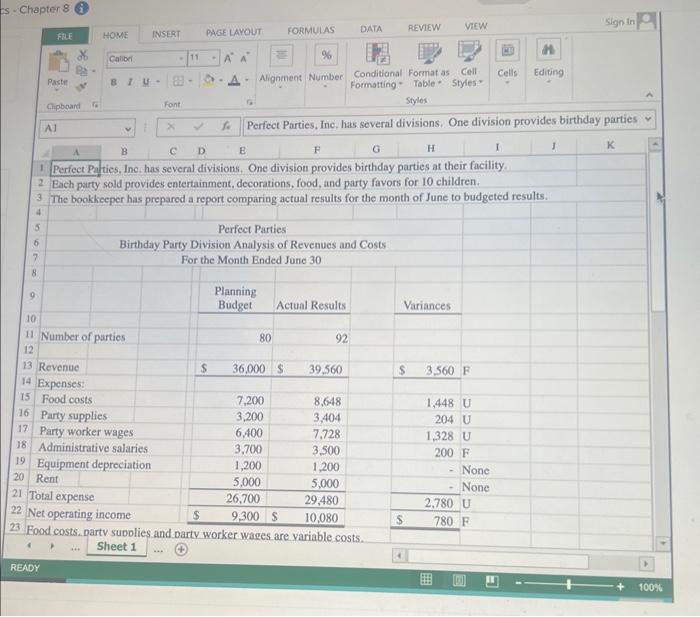700x617 pixels.
Task: Collapse the ribbon with caret arrow
Action: pos(649,95)
